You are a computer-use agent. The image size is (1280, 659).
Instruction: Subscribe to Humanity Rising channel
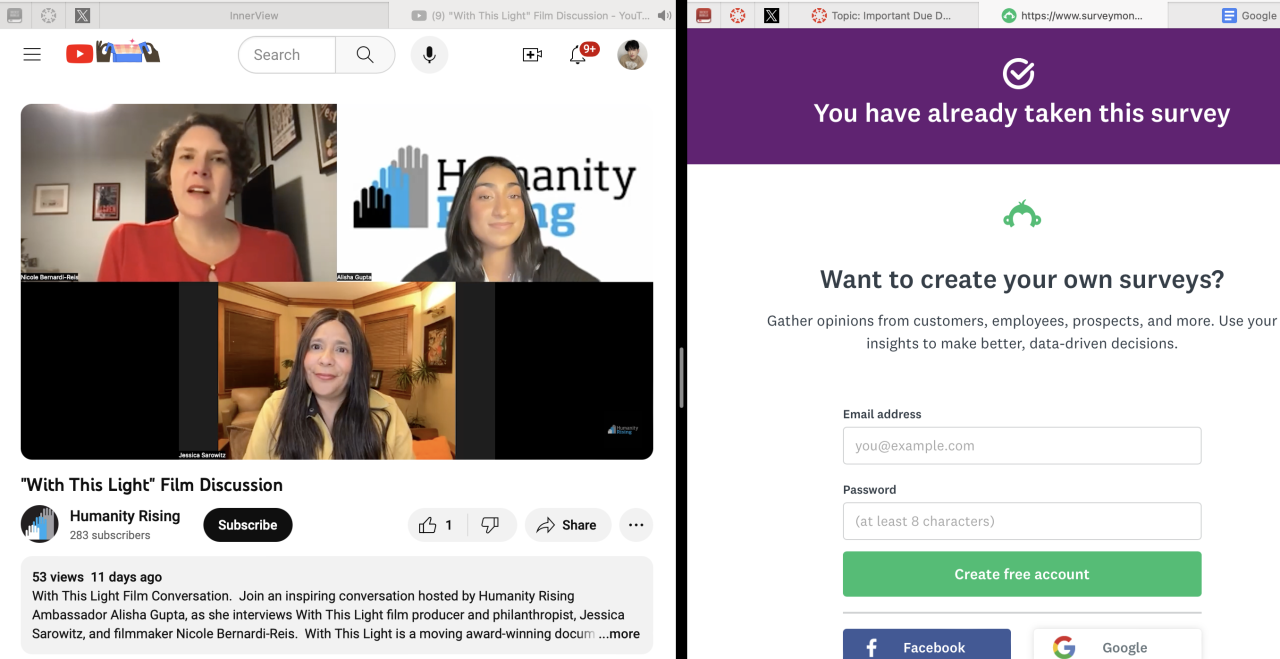(248, 525)
